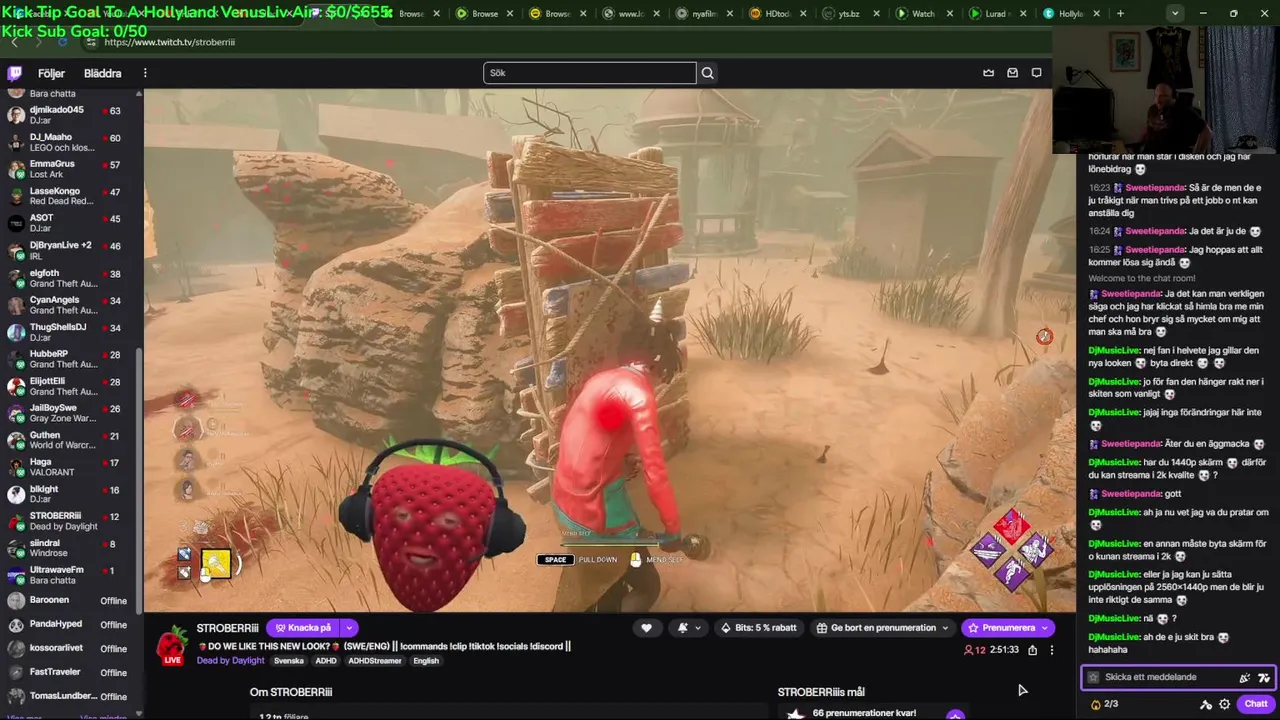Image resolution: width=1280 pixels, height=720 pixels.
Task: Click the ADHD tag
Action: point(326,661)
